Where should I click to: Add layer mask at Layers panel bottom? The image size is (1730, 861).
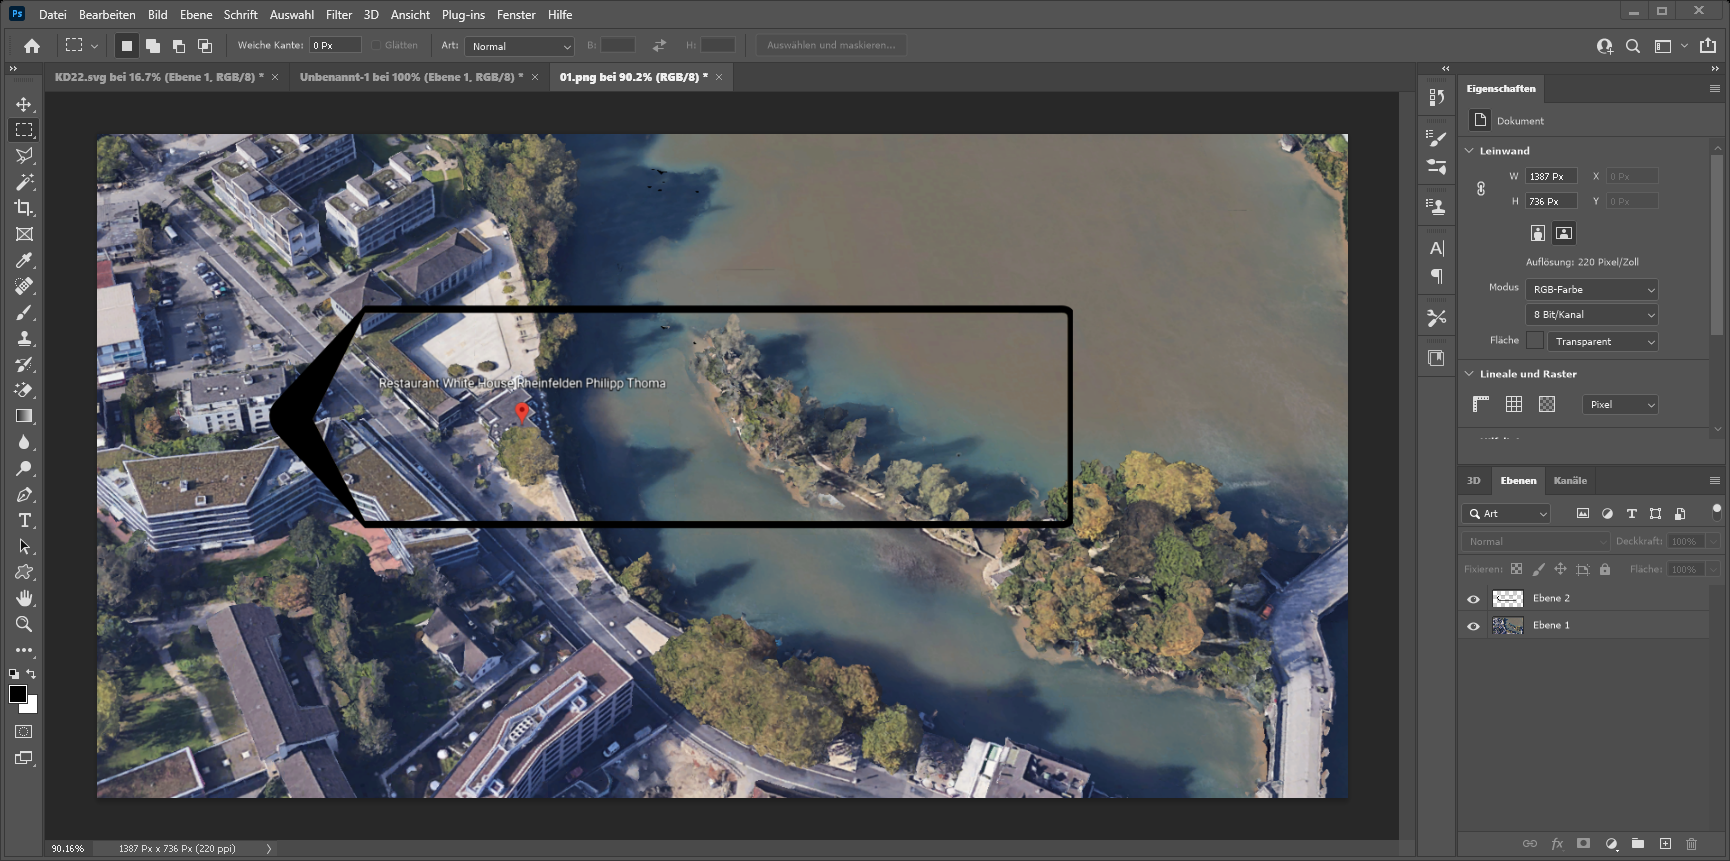point(1583,844)
